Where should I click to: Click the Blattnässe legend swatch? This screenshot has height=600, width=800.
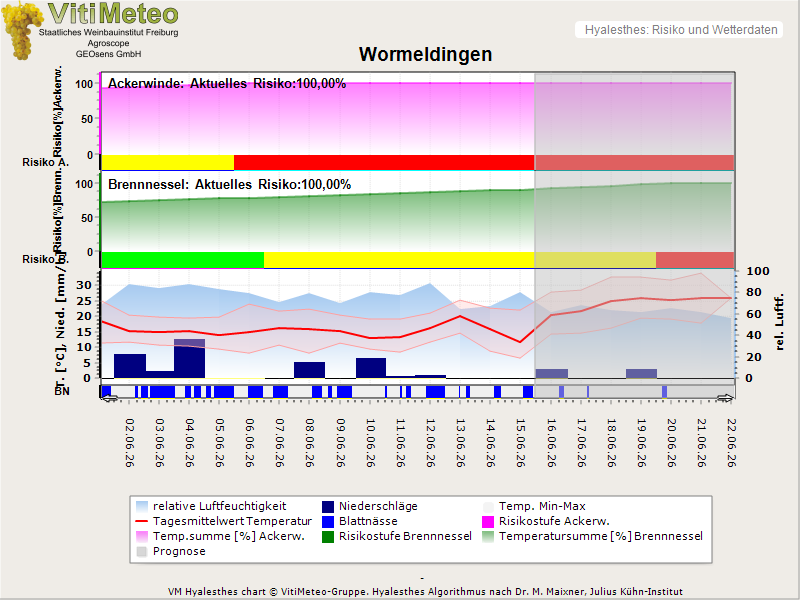click(328, 521)
